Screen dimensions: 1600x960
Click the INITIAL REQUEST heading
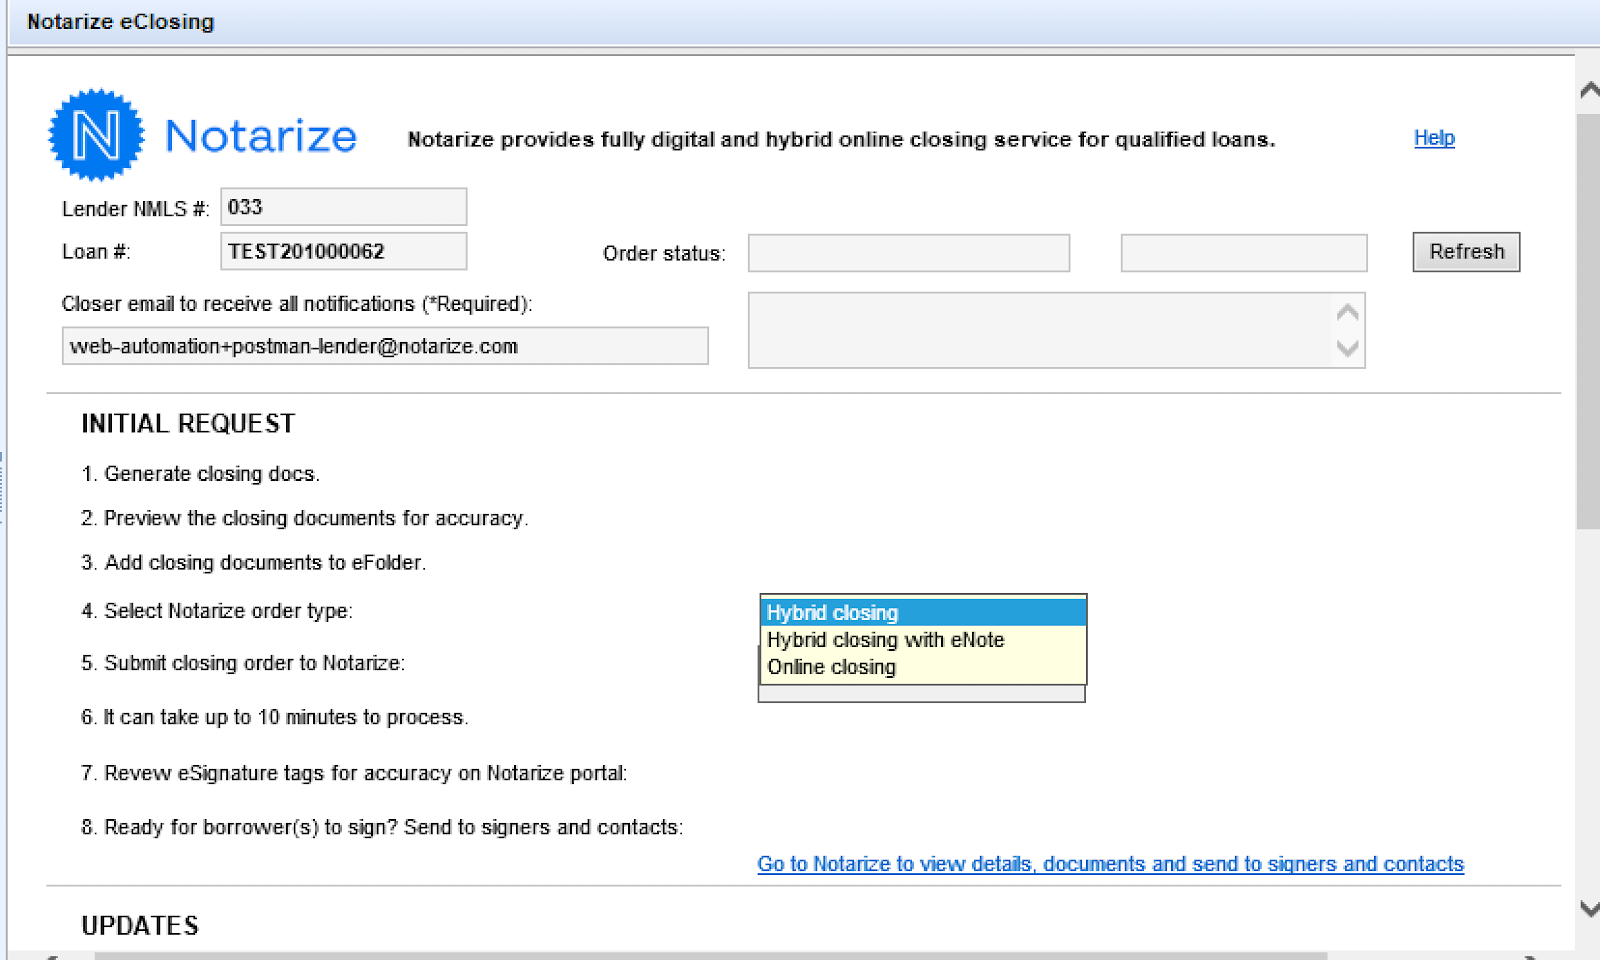tap(188, 424)
